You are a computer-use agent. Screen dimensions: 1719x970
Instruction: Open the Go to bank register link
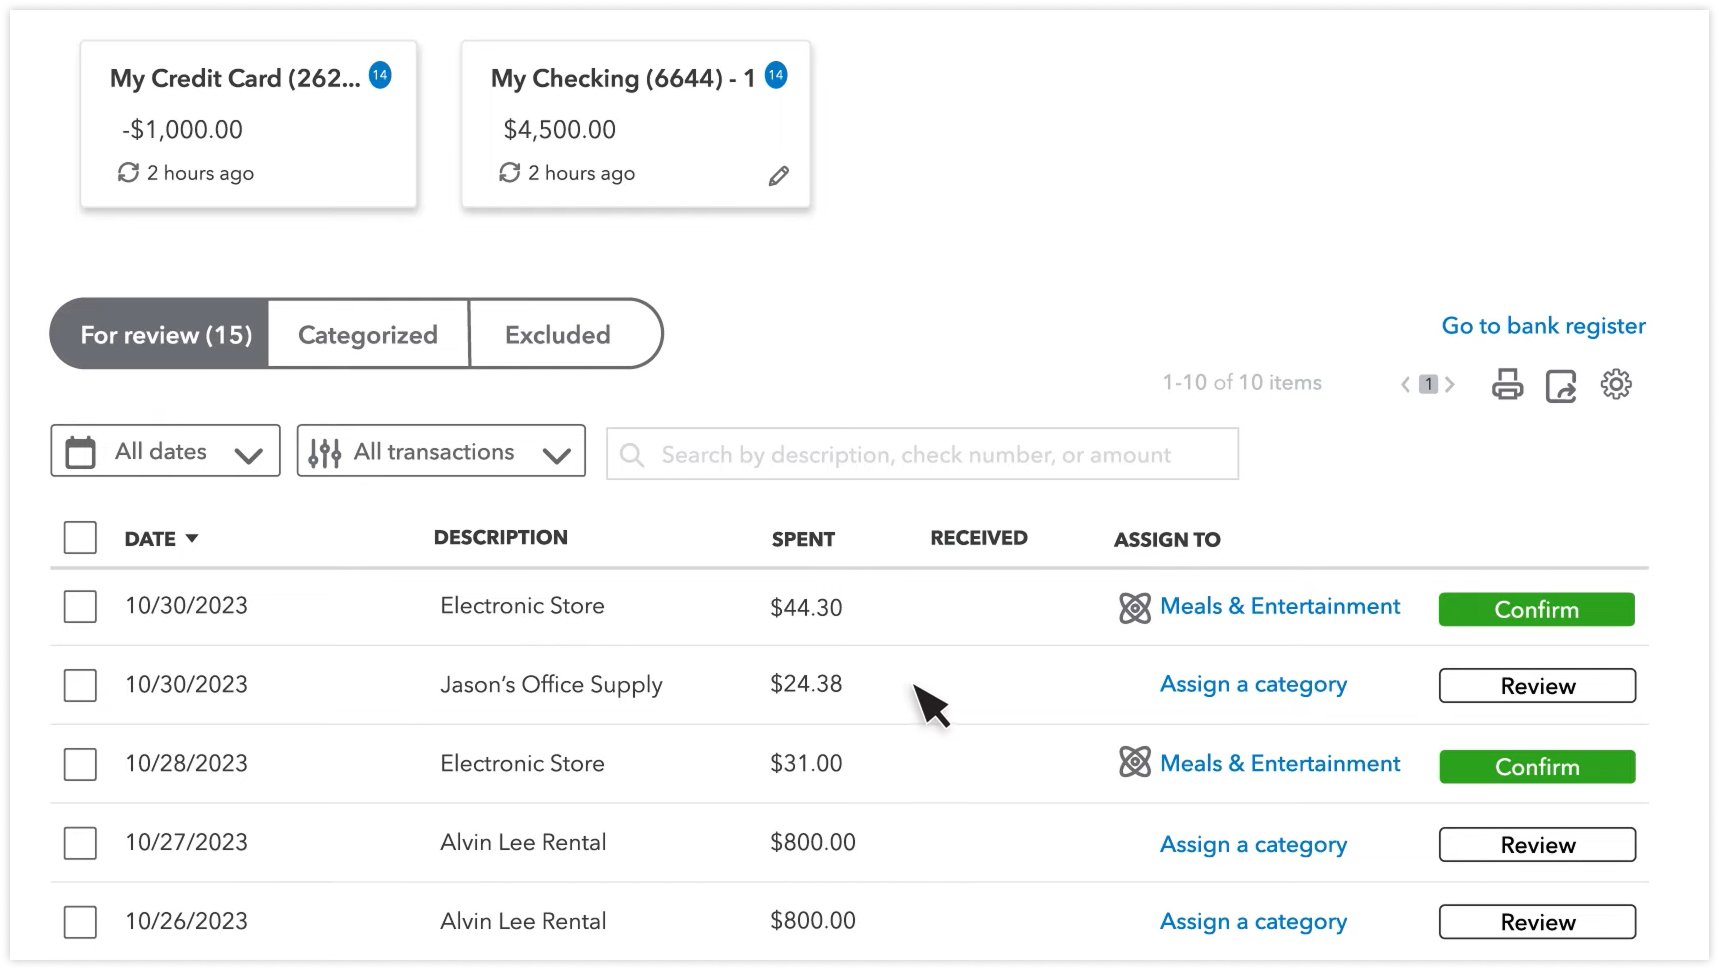tap(1543, 326)
